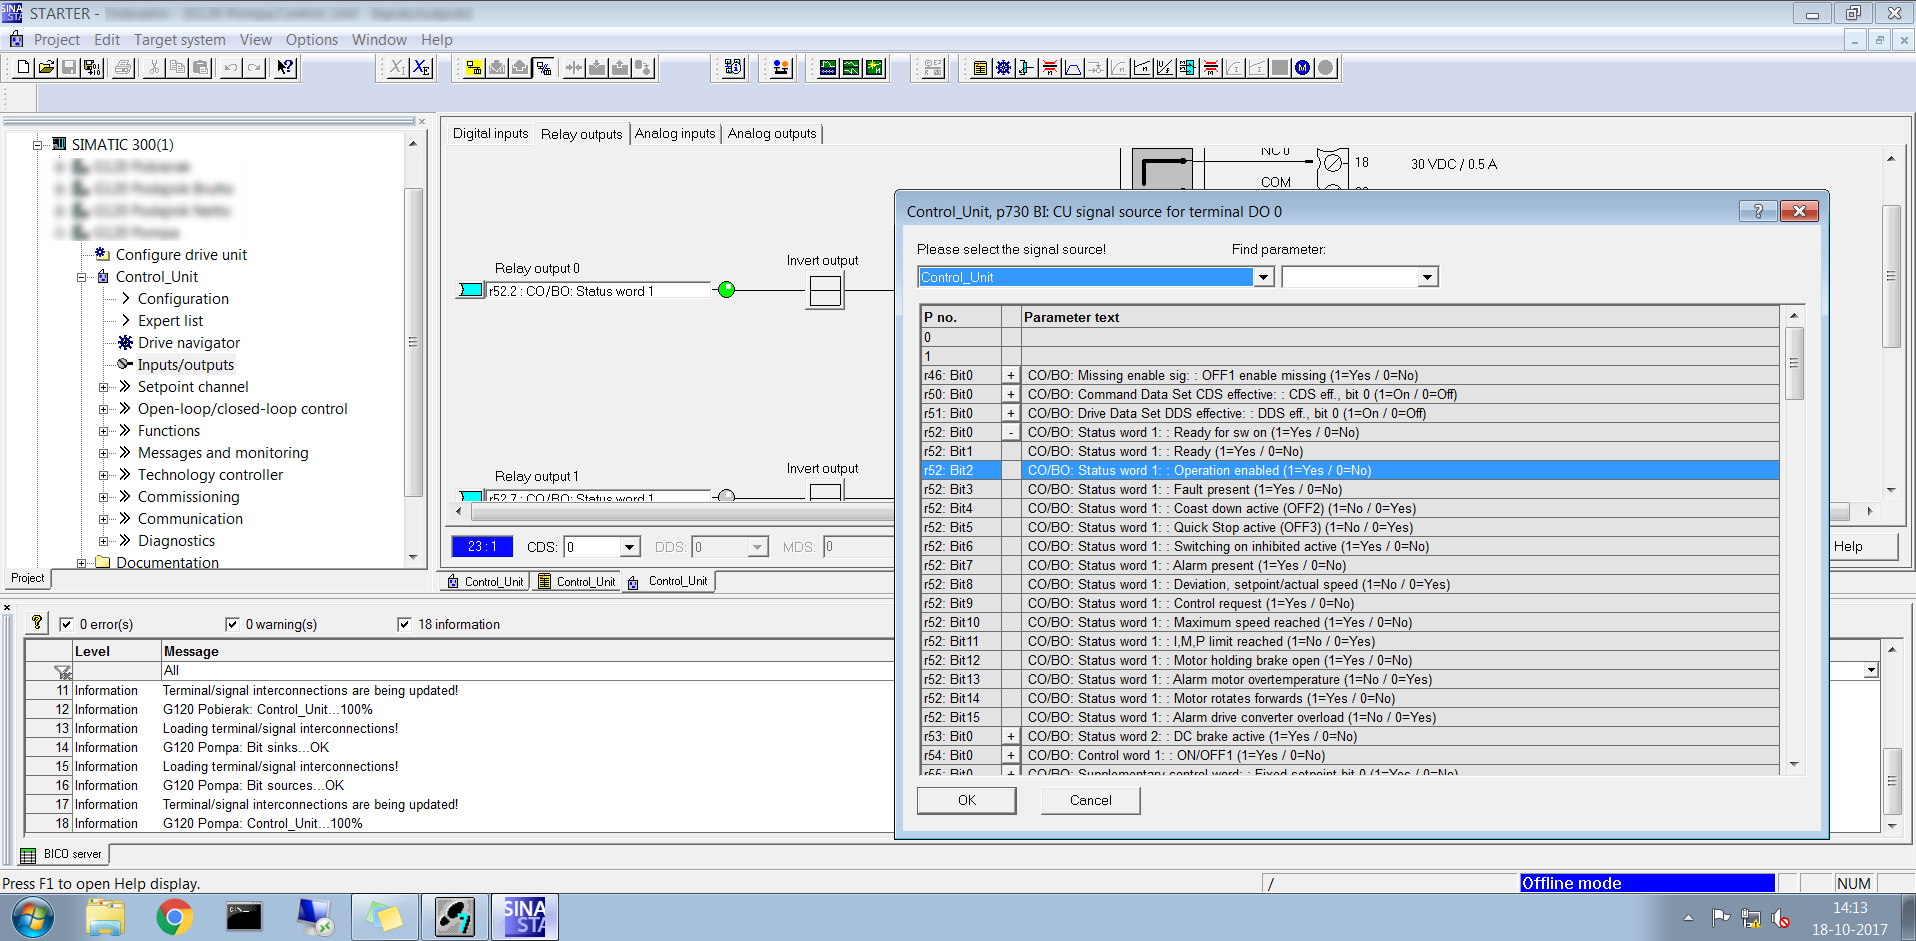
Task: Click the yellow Connect to target system icon
Action: point(474,67)
